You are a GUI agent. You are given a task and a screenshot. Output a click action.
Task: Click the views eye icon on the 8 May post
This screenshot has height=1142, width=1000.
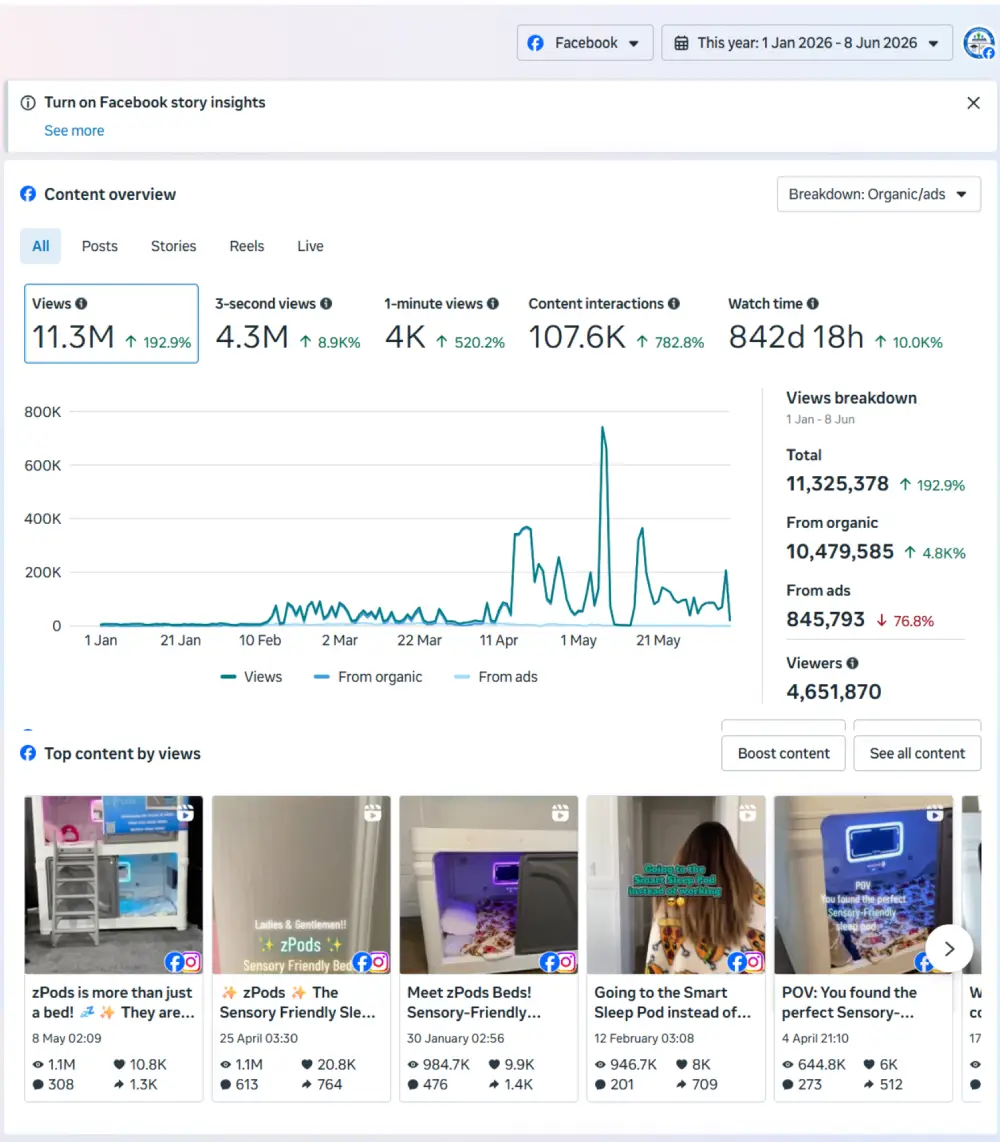click(x=38, y=1065)
